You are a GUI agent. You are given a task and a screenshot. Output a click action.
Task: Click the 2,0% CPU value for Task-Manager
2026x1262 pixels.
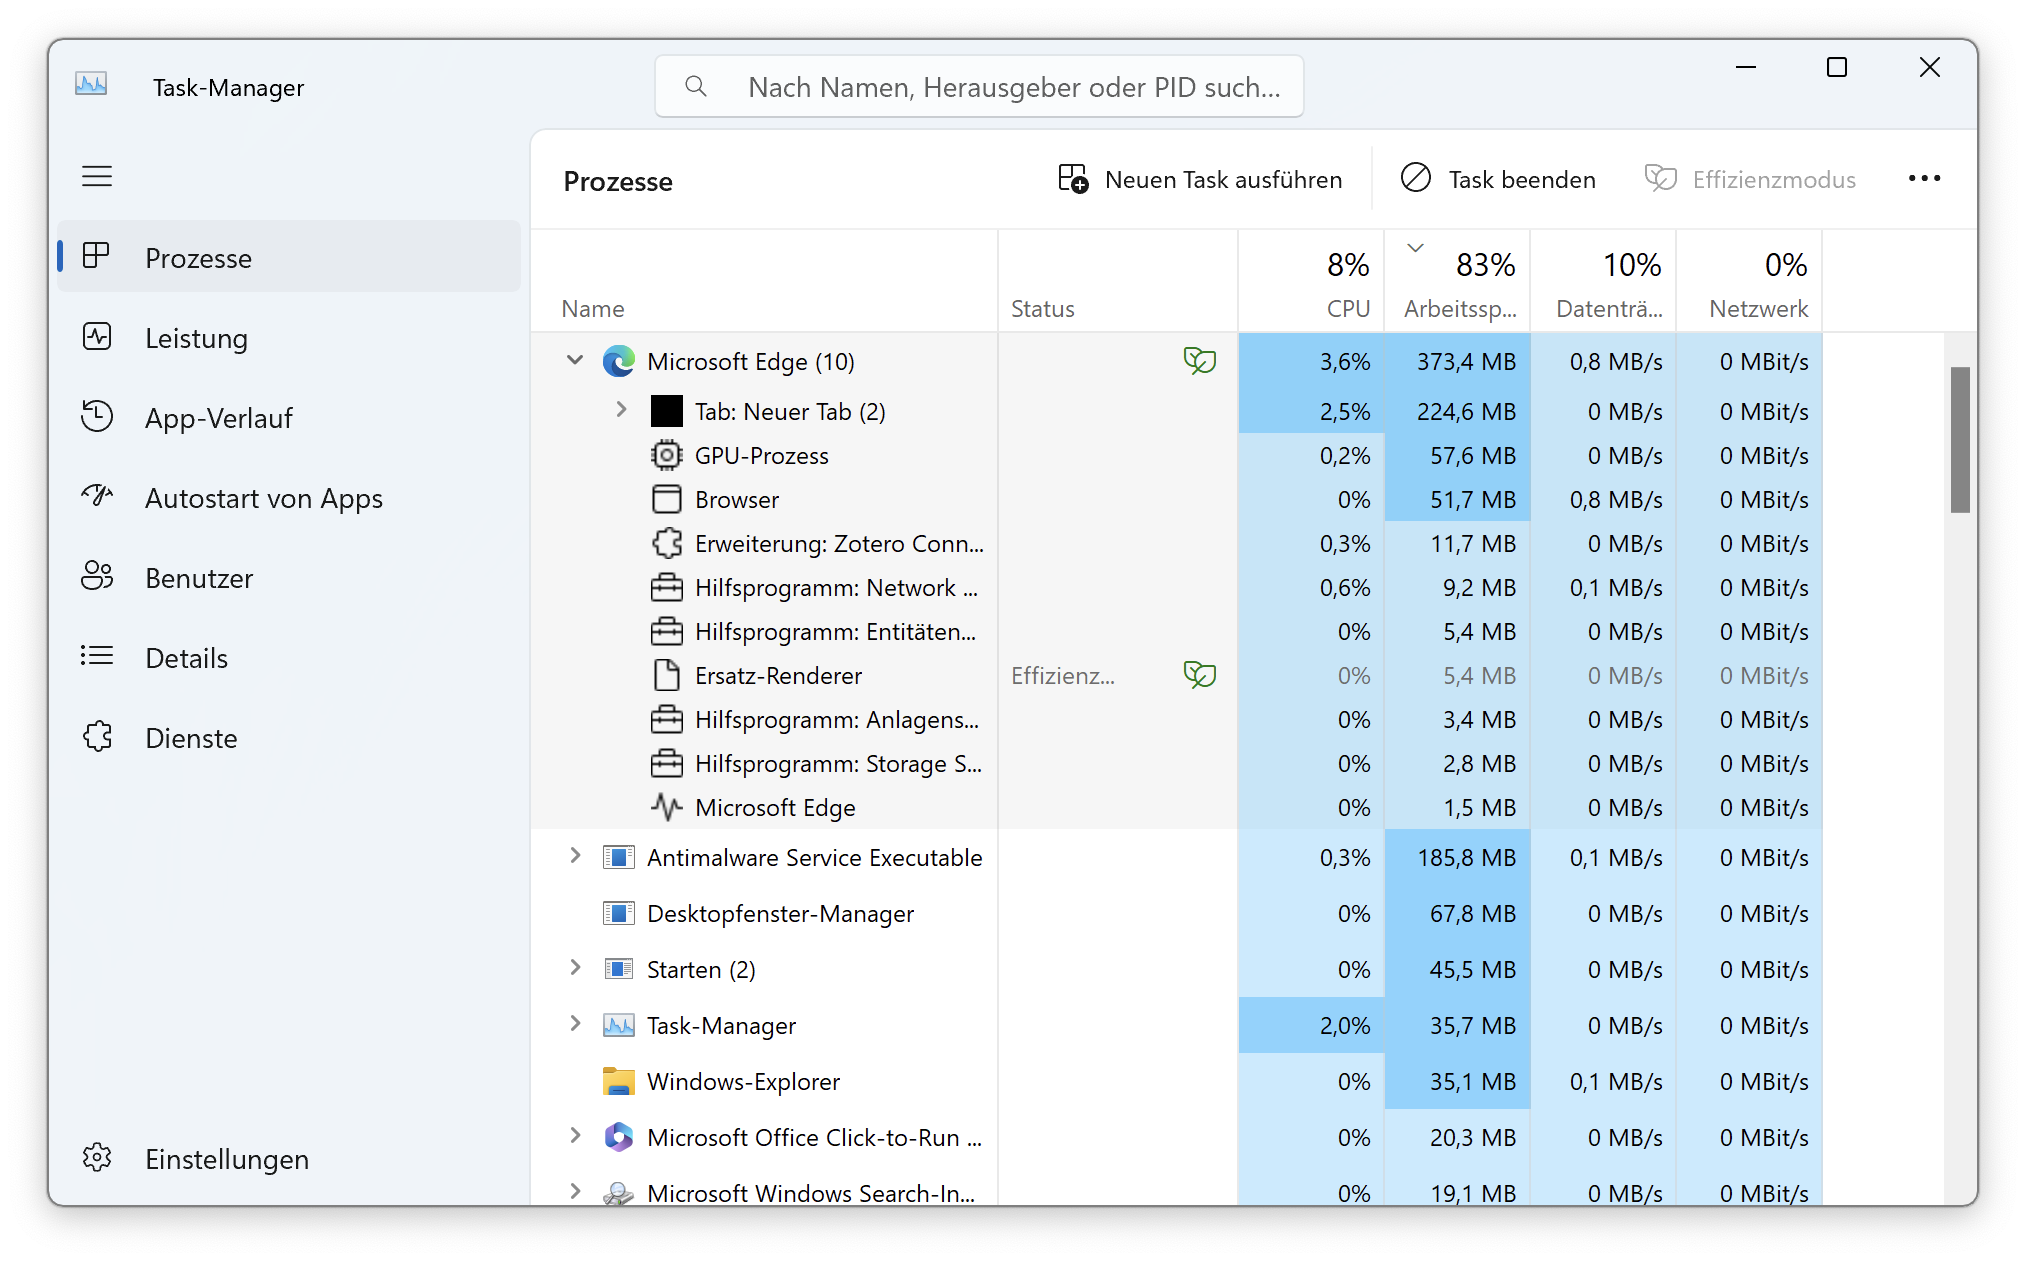1311,1025
